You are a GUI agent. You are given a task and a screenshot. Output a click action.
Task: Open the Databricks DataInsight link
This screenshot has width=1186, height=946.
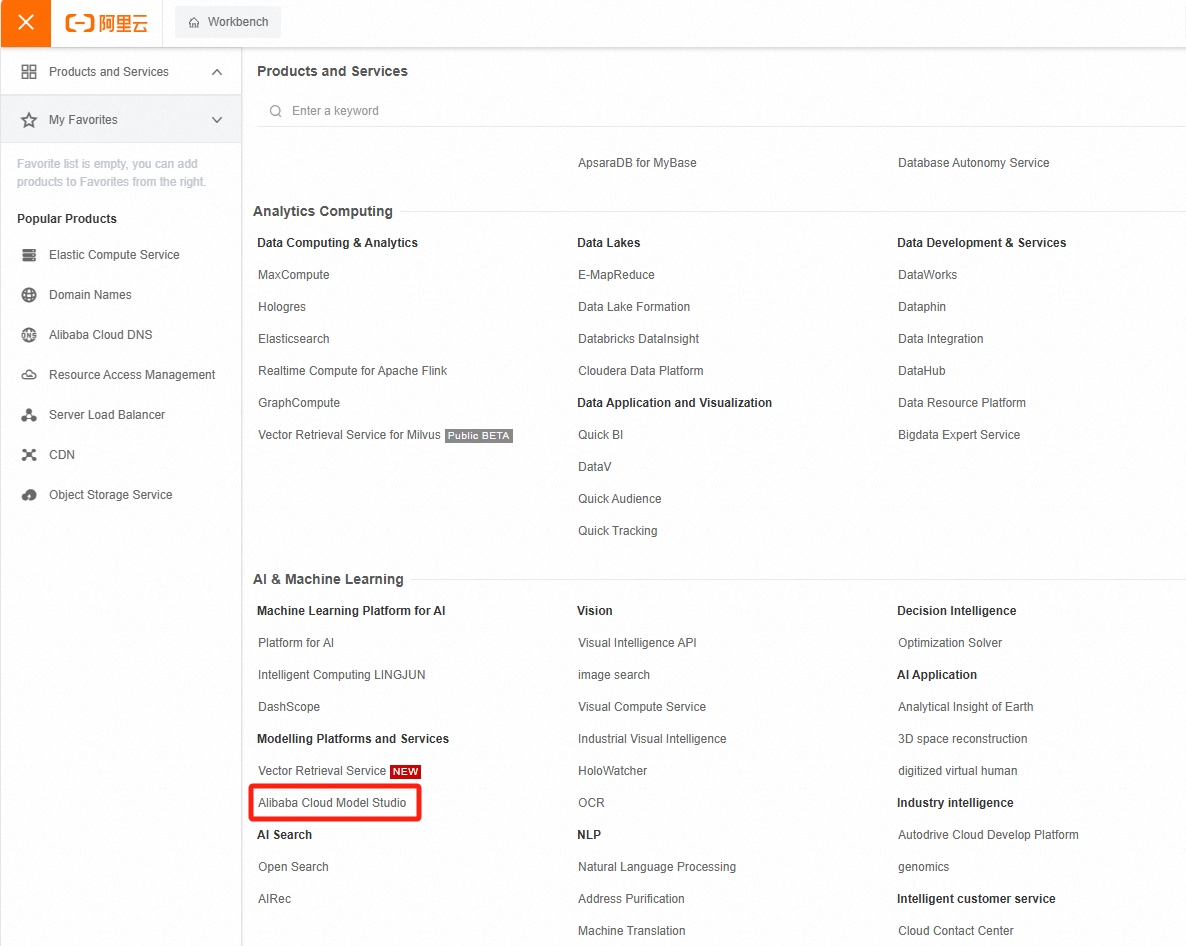coord(638,339)
